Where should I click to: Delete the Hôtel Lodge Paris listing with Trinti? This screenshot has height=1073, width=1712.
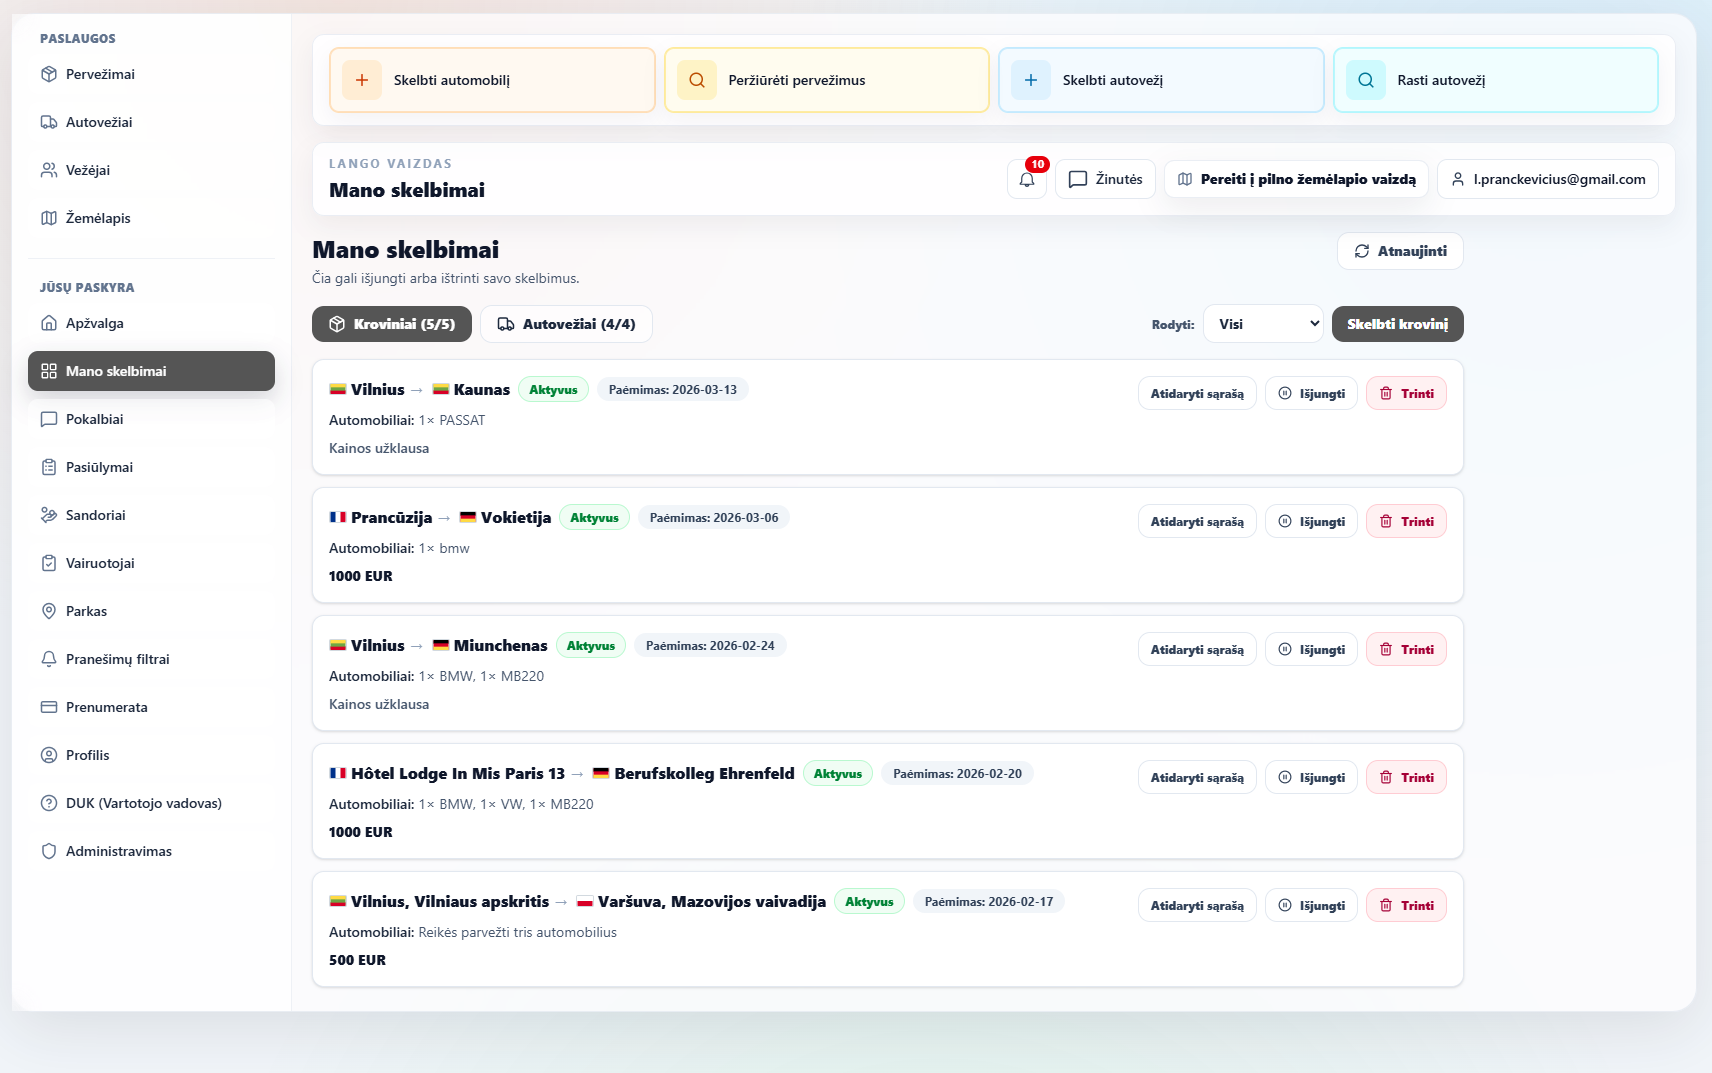1406,778
